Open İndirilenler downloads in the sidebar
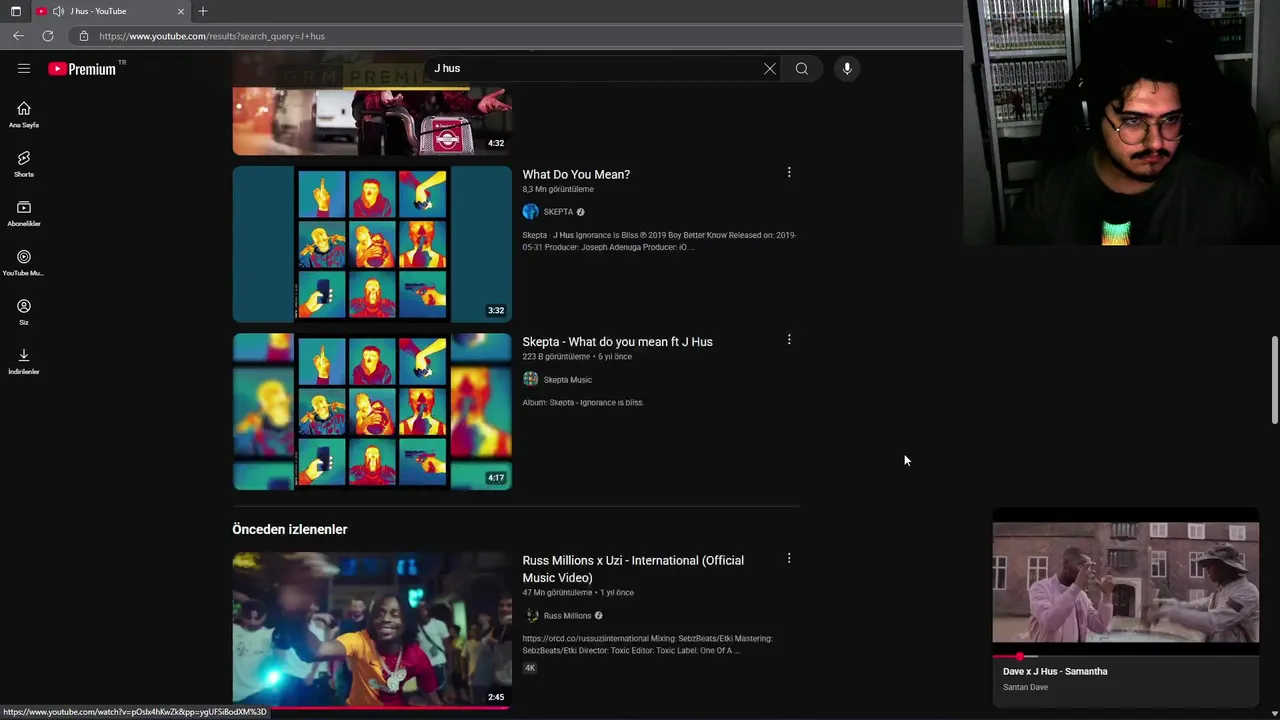The image size is (1280, 720). point(24,361)
